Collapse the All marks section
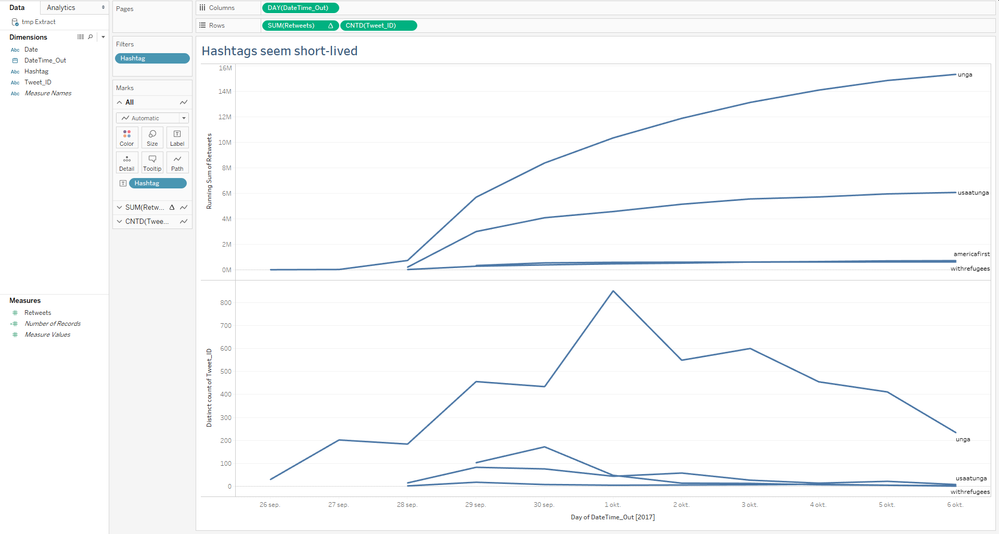This screenshot has height=534, width=999. coord(119,102)
